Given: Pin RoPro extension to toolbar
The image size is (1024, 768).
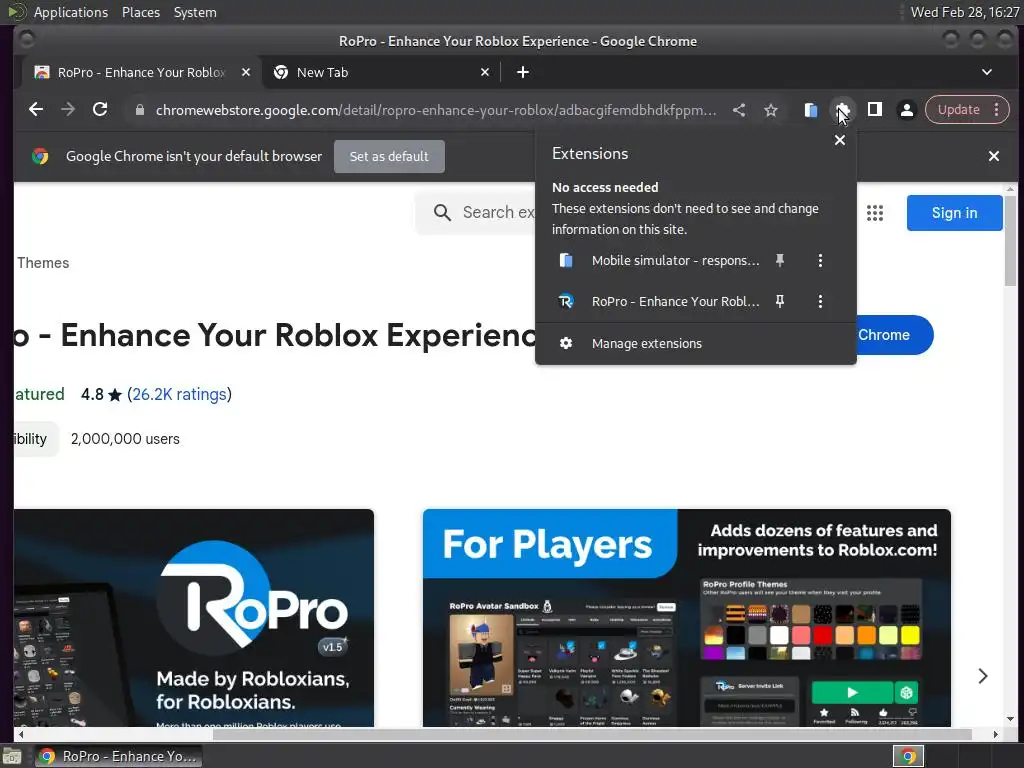Looking at the screenshot, I should 780,301.
